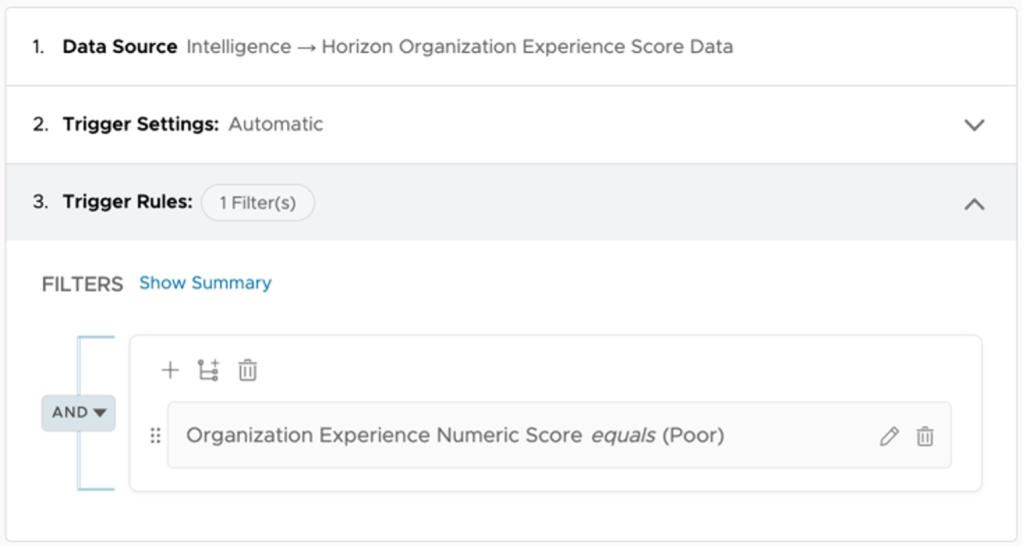Click the Horizon Organization Experience Score Data text
The width and height of the screenshot is (1024, 549).
click(527, 47)
